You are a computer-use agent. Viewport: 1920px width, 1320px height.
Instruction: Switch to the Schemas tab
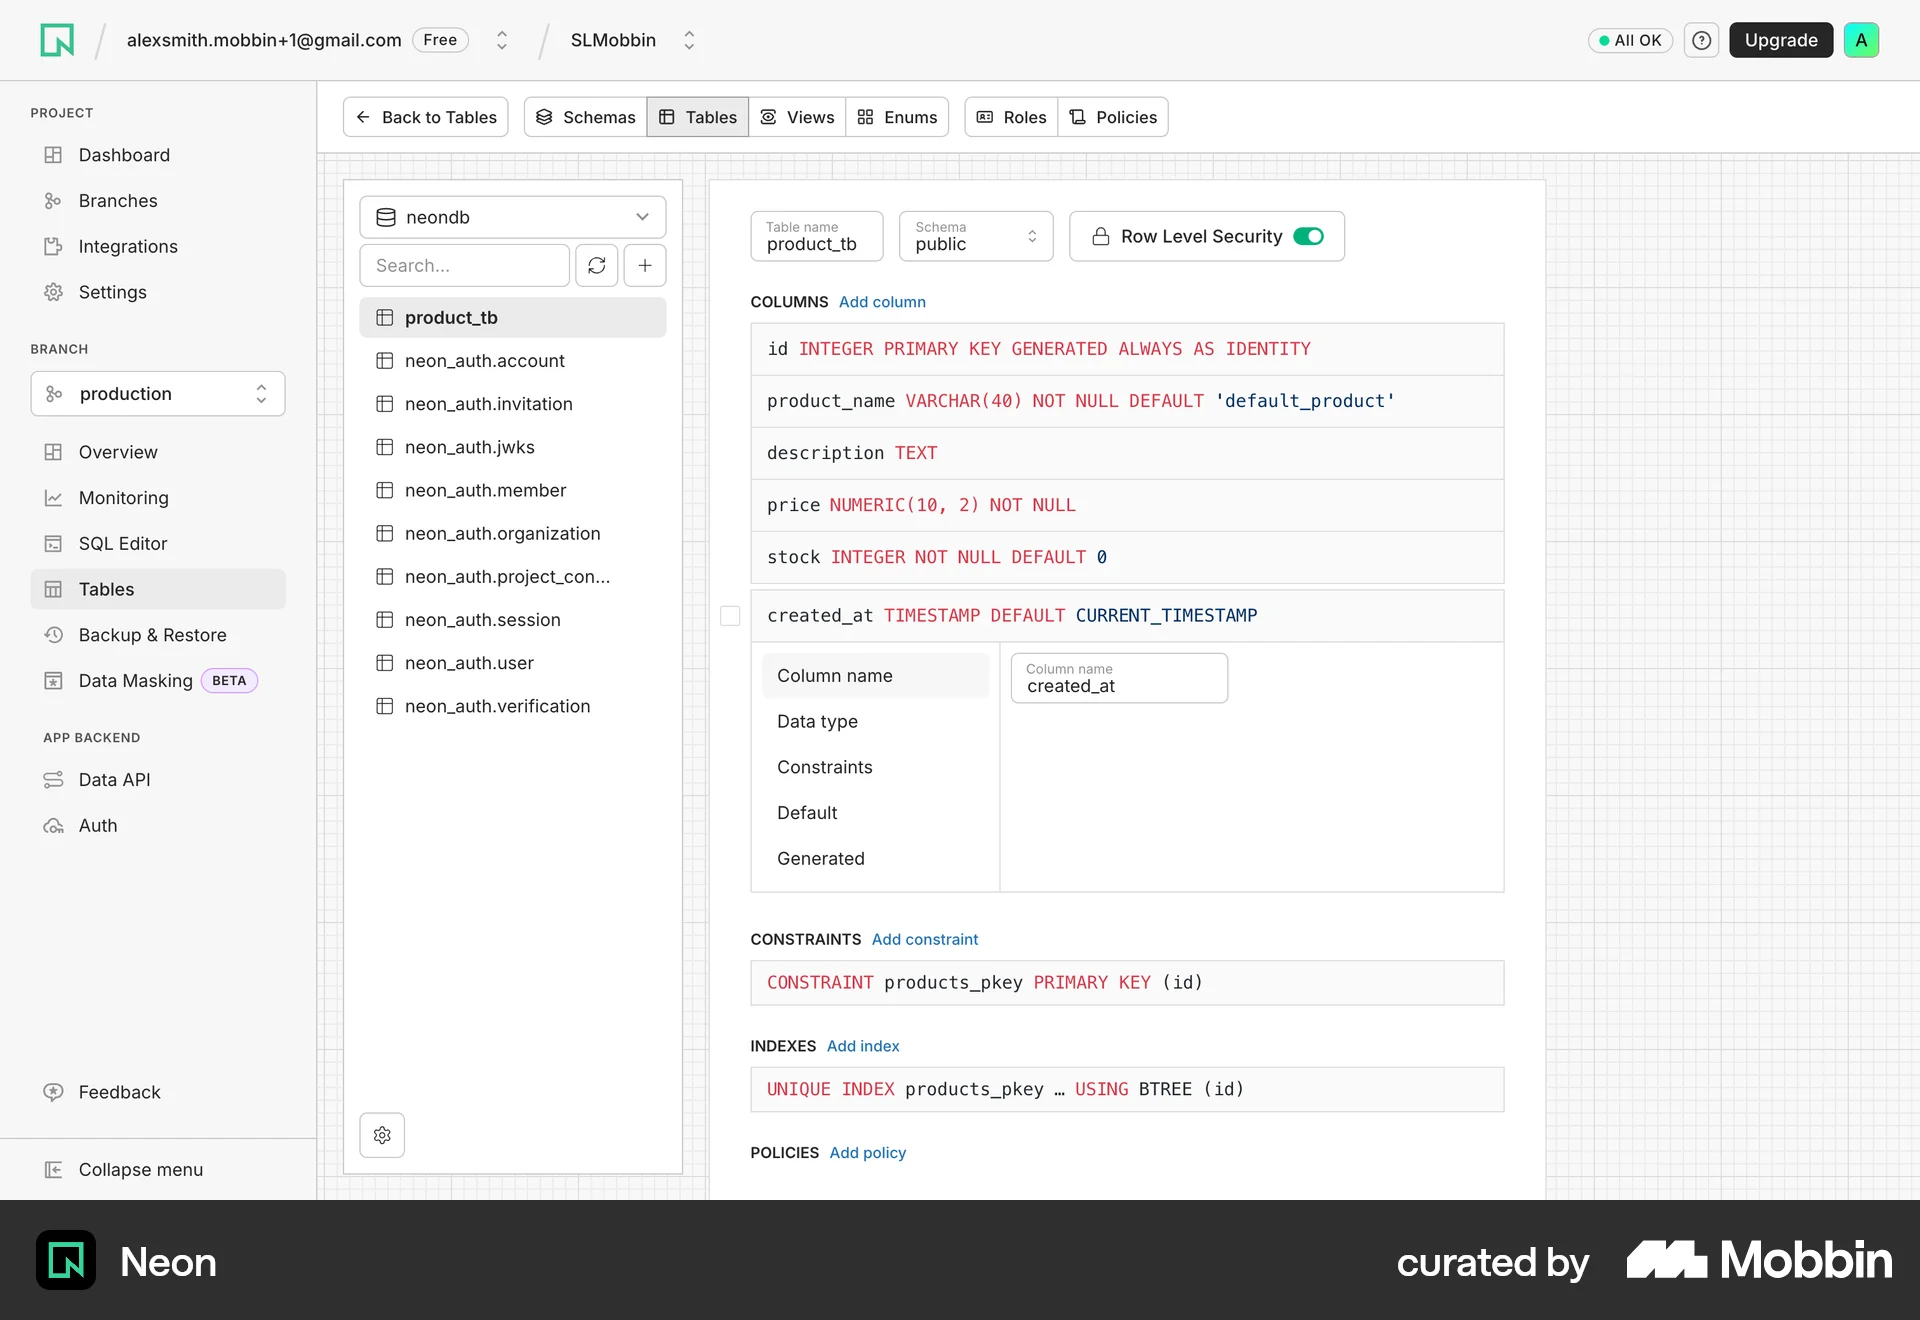point(586,117)
